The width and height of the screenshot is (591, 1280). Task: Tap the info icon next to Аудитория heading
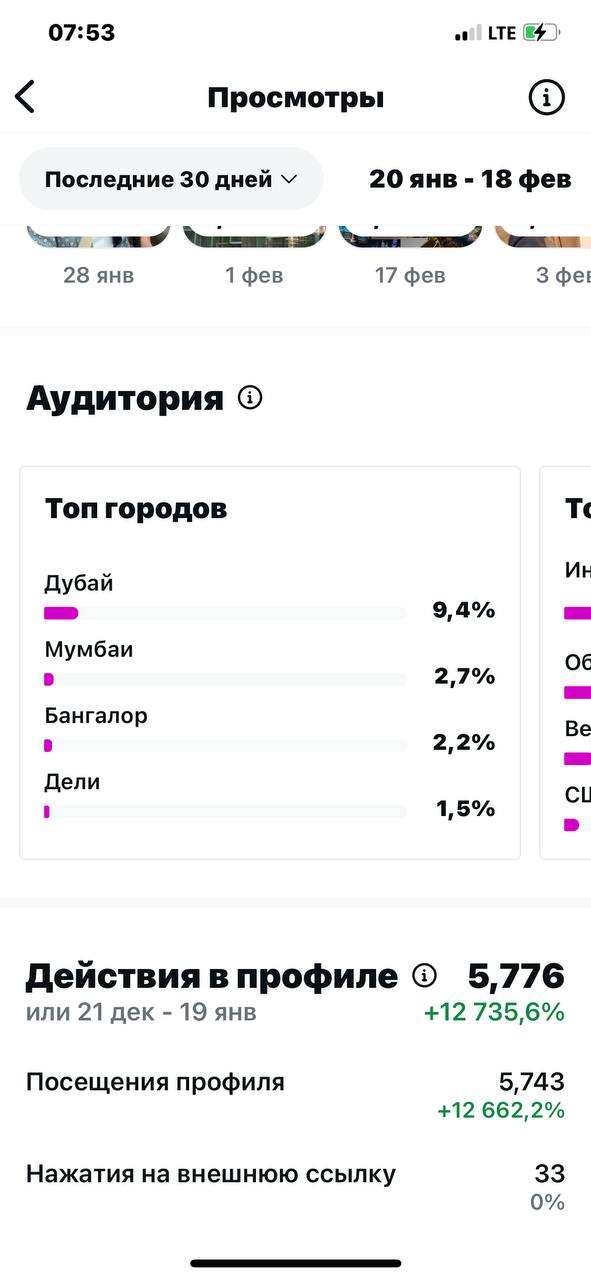(x=250, y=397)
